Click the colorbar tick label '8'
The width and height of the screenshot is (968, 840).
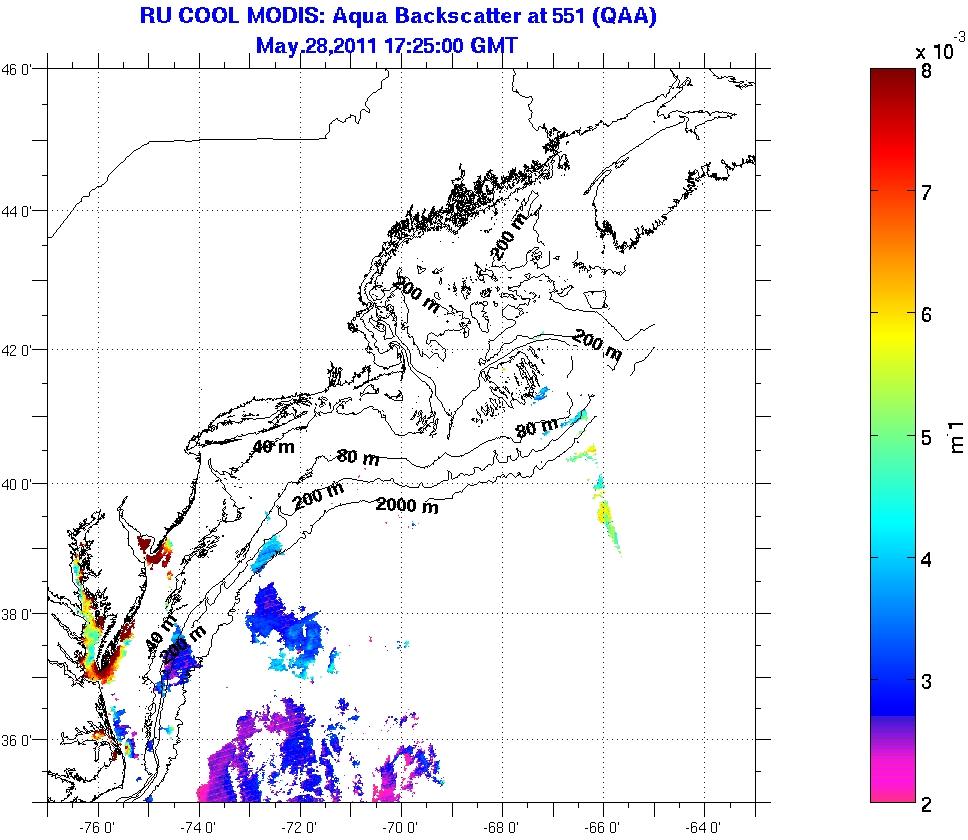(925, 71)
